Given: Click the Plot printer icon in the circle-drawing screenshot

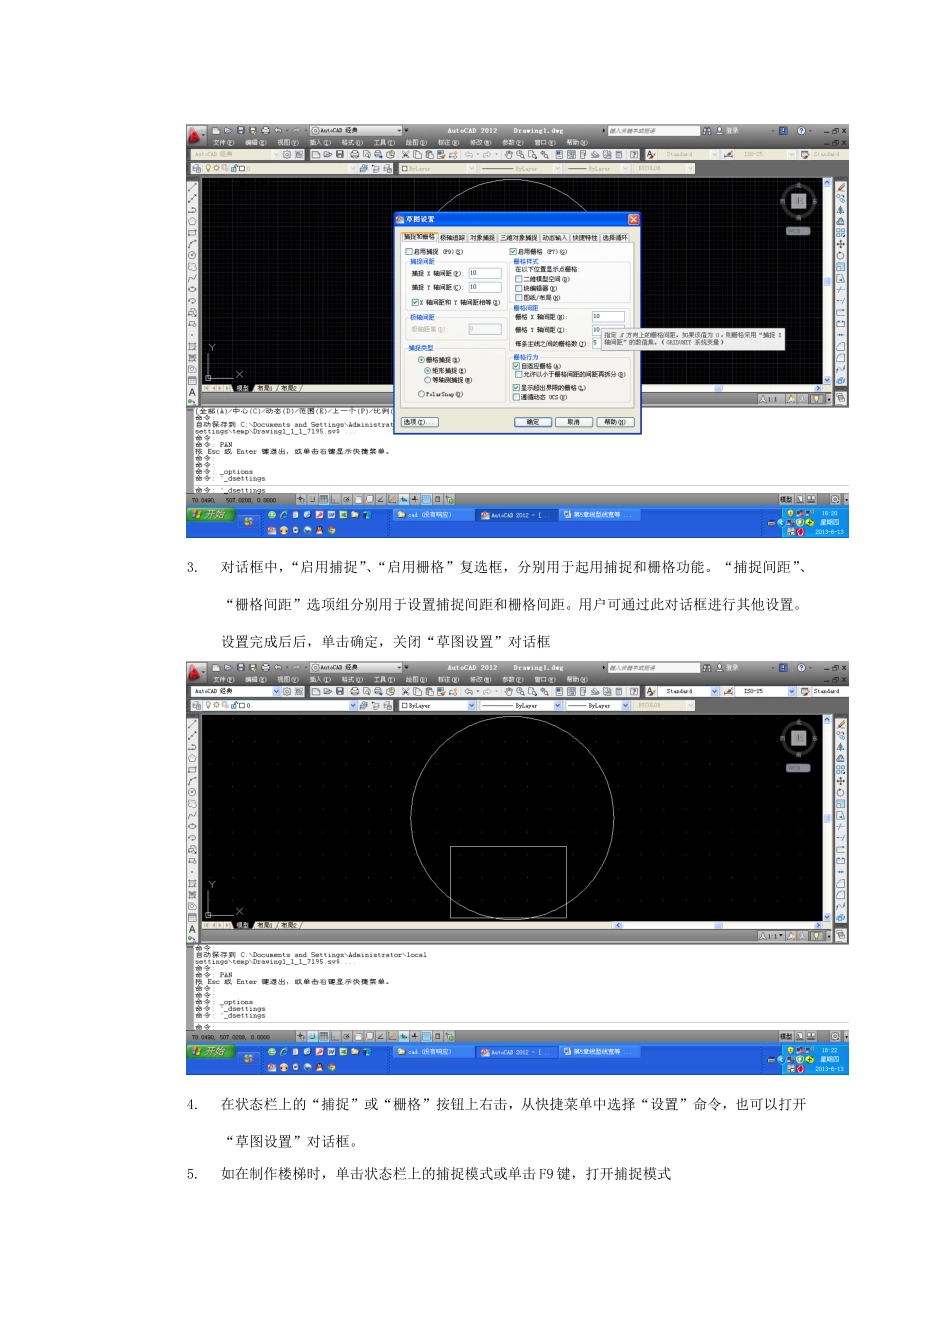Looking at the screenshot, I should point(355,691).
